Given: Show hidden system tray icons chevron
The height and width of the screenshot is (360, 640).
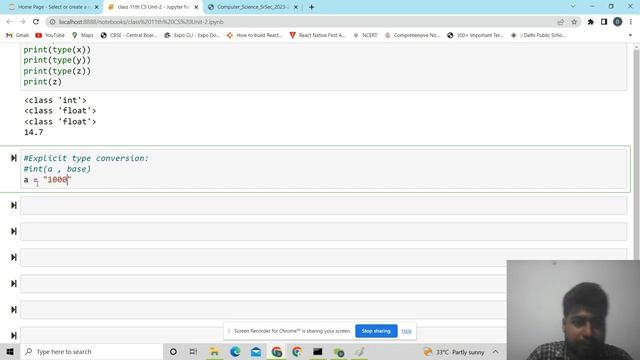Looking at the screenshot, I should (495, 352).
